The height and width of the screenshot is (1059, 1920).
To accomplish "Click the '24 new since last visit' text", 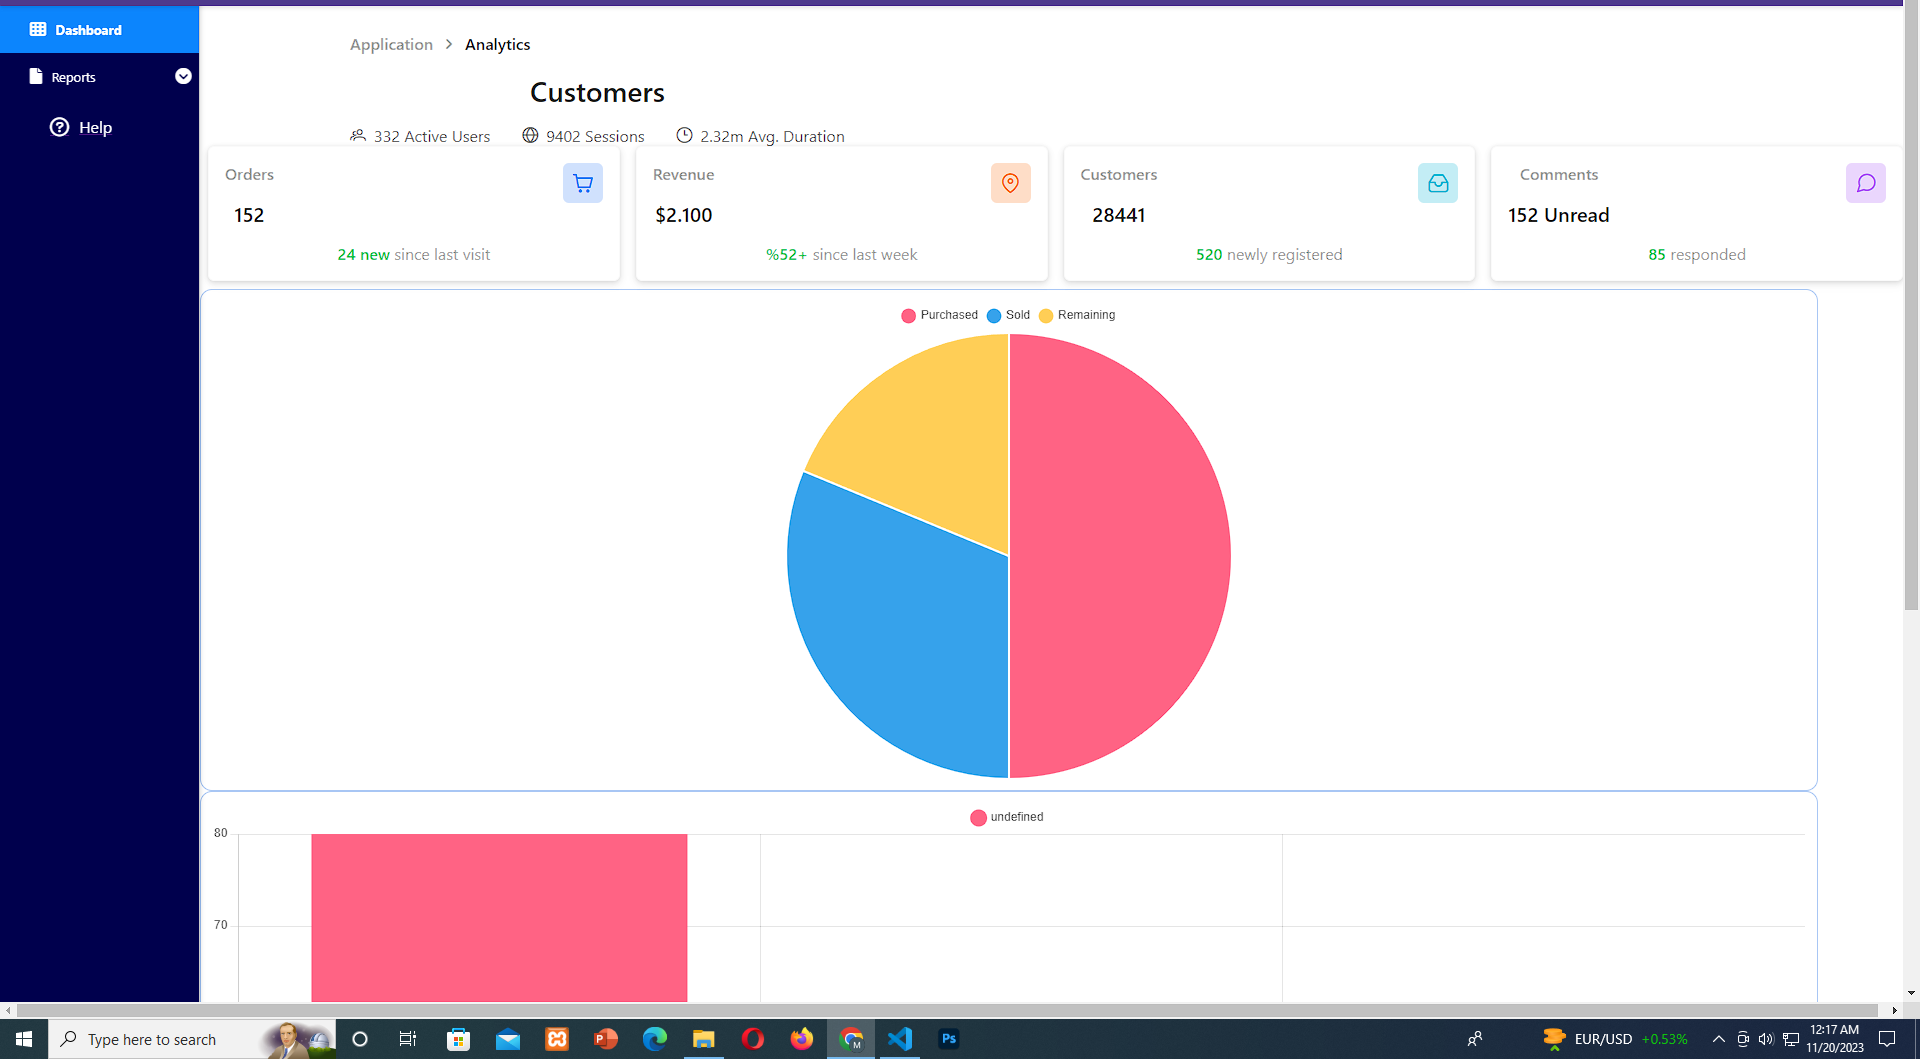I will [414, 254].
